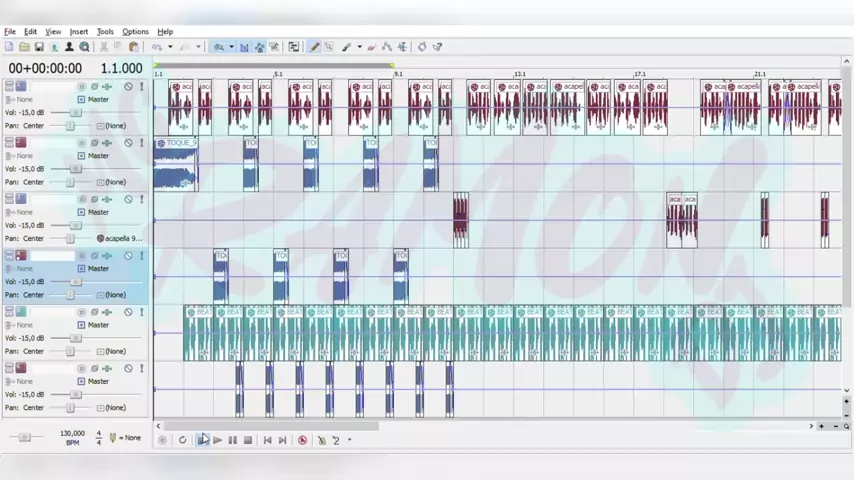Viewport: 854px width, 480px height.
Task: Click the Pause button in transport bar
Action: click(232, 440)
